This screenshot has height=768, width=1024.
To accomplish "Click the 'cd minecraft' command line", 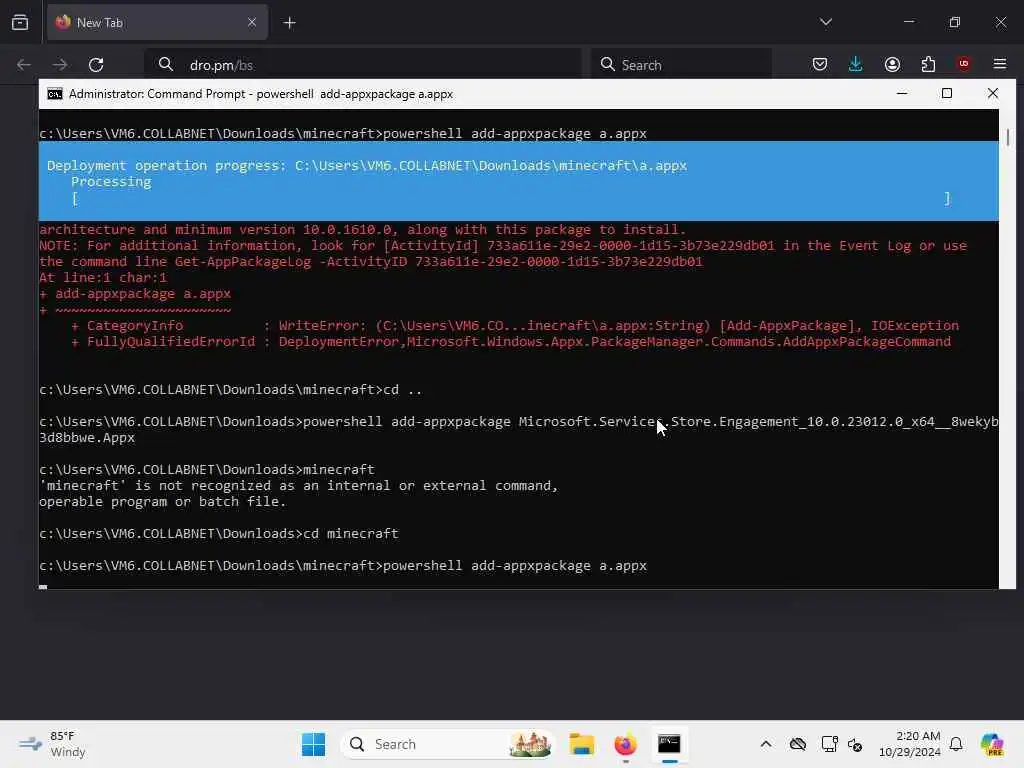I will [x=219, y=534].
